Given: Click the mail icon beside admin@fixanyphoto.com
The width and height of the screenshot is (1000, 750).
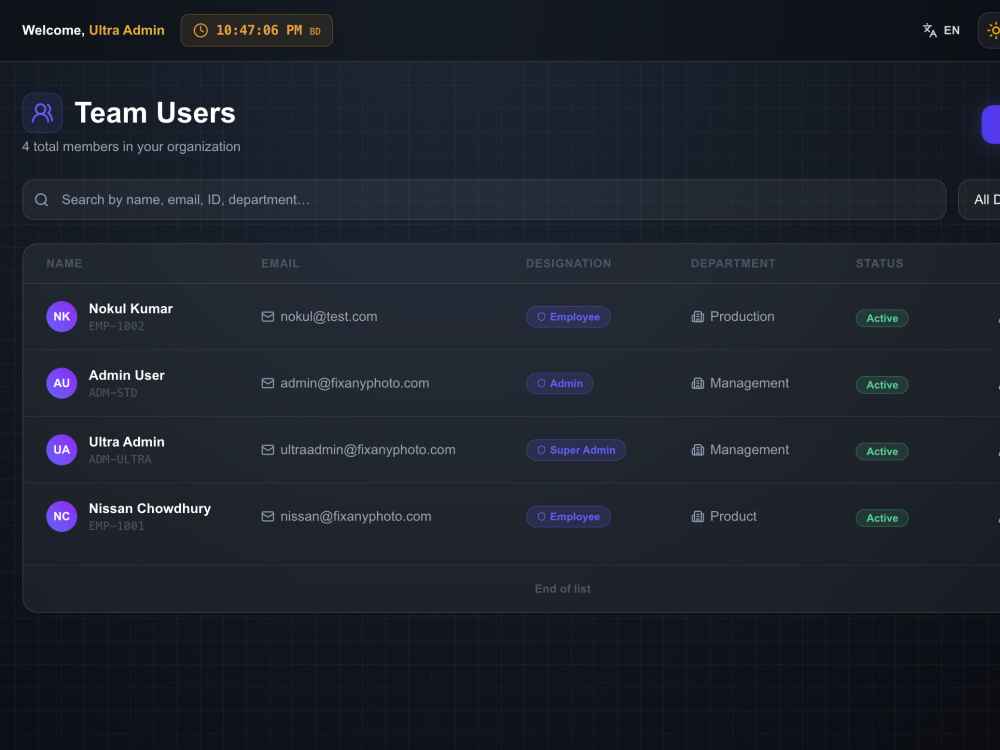Looking at the screenshot, I should (x=268, y=383).
